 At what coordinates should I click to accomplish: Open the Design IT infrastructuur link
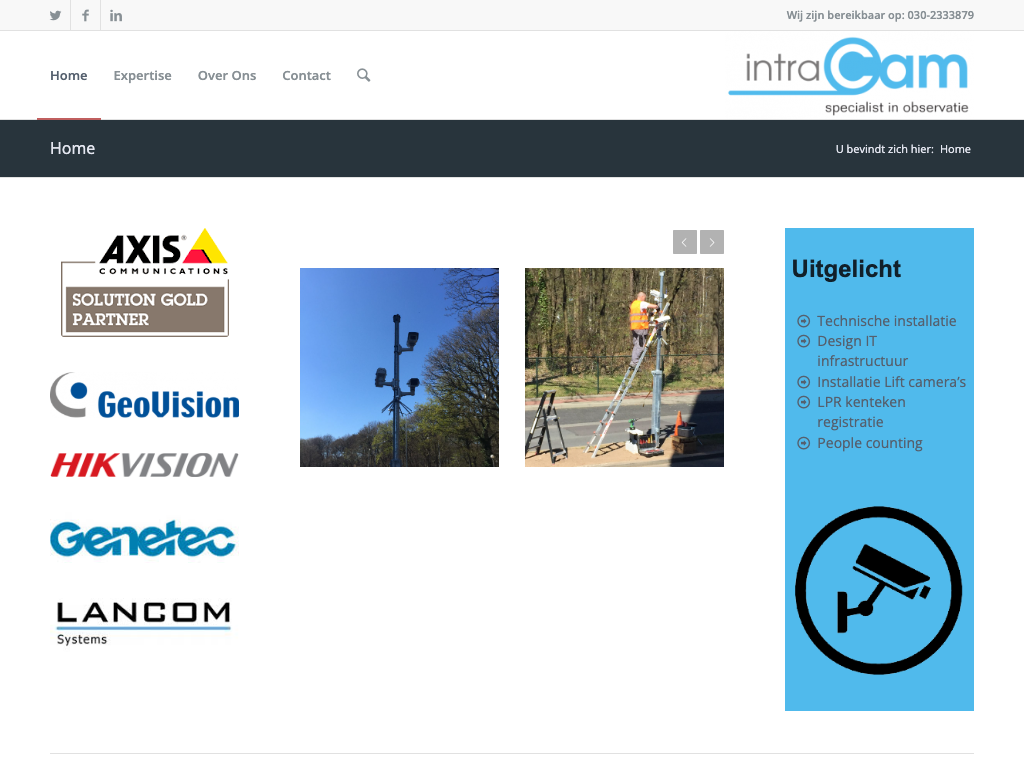pyautogui.click(x=862, y=351)
